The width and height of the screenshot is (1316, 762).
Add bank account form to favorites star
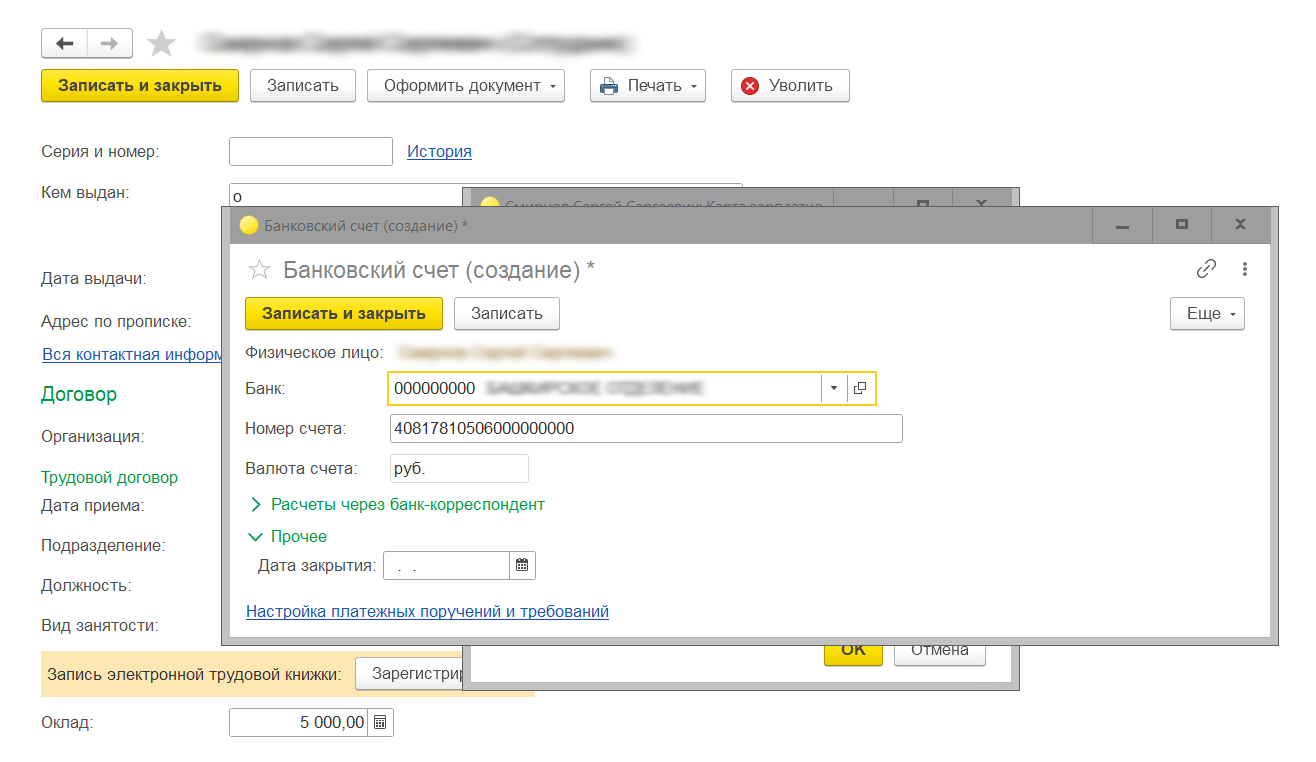pyautogui.click(x=259, y=270)
